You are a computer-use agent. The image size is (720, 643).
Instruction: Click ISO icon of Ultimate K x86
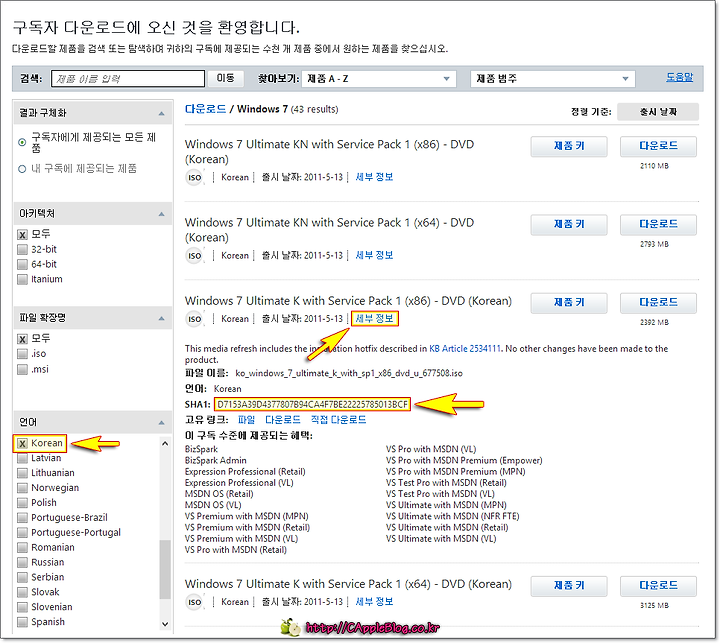(195, 319)
